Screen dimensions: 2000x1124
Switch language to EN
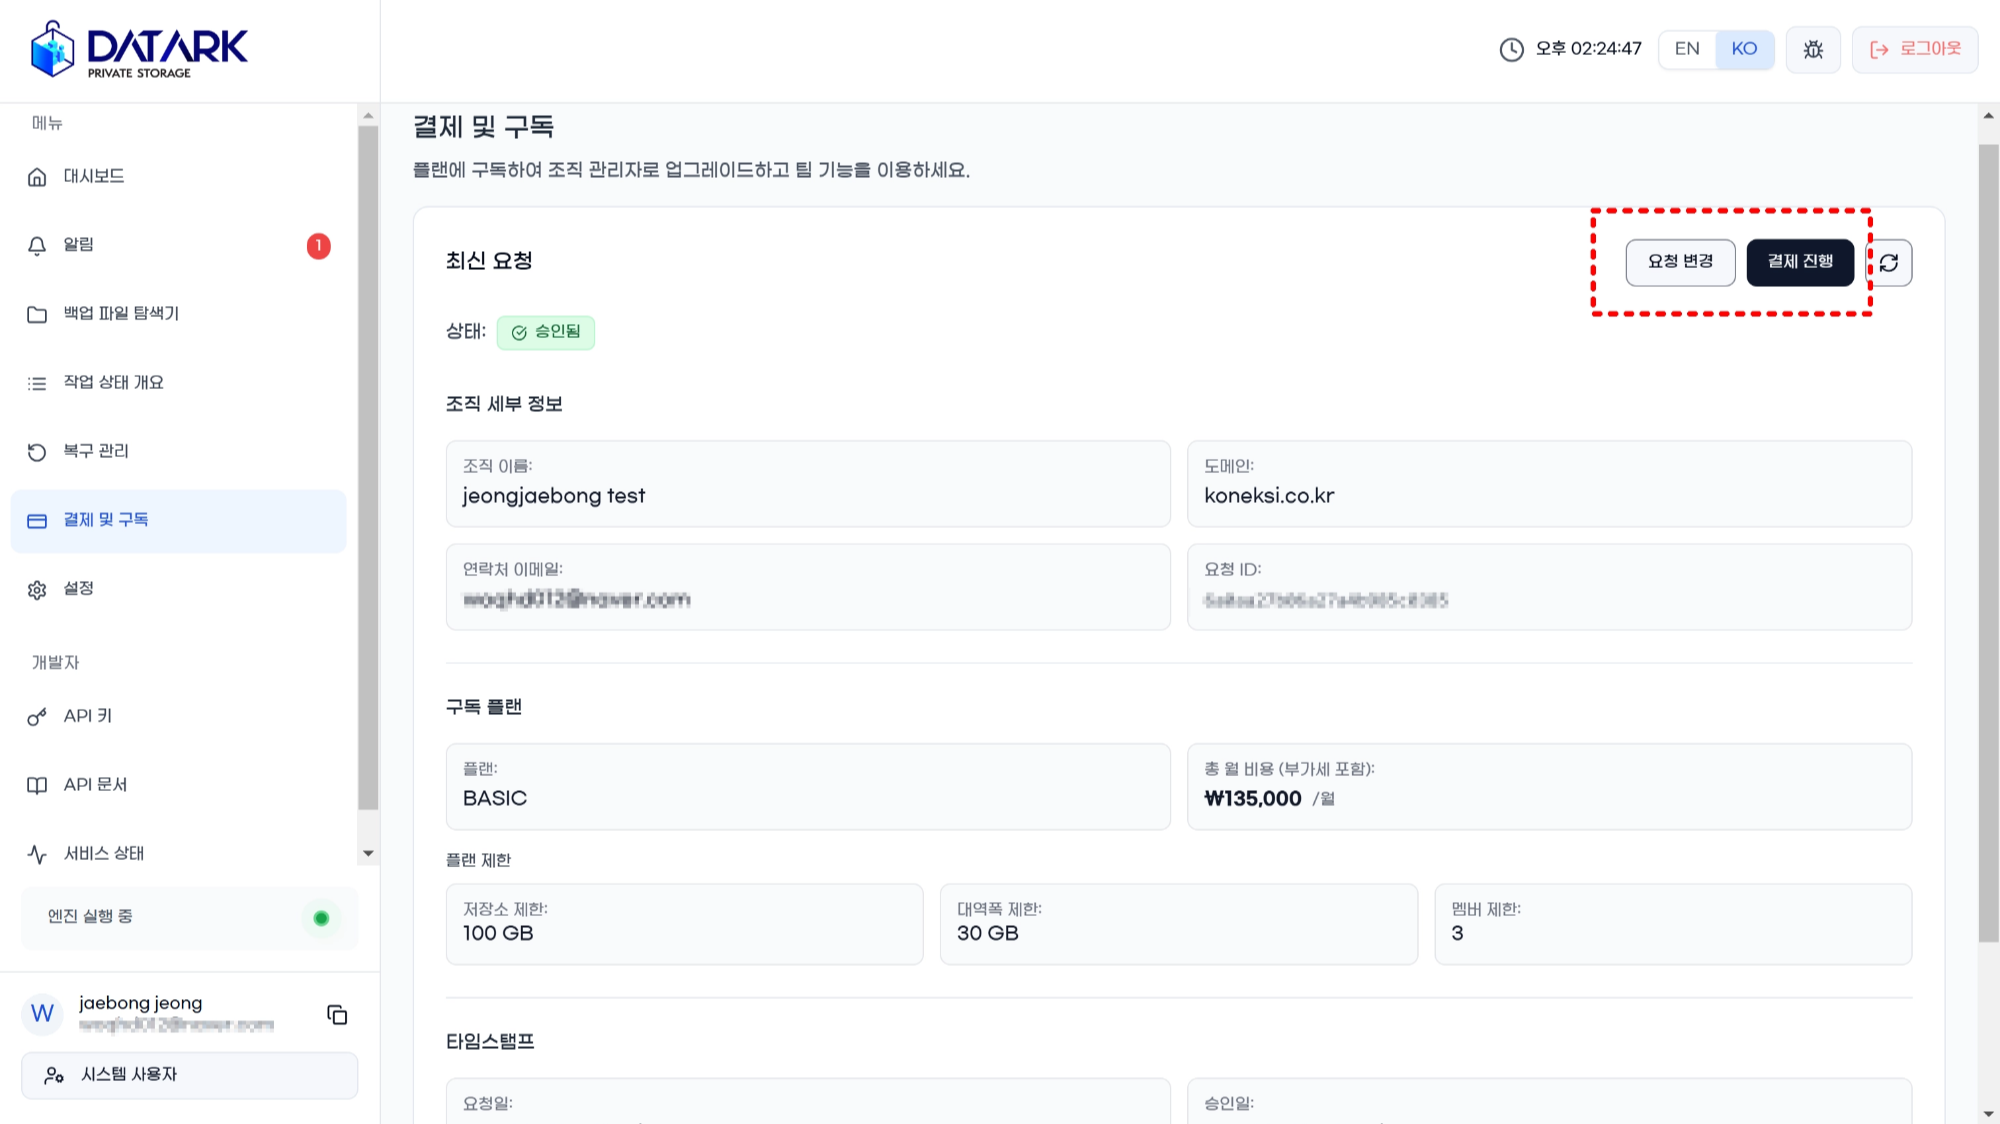1687,49
